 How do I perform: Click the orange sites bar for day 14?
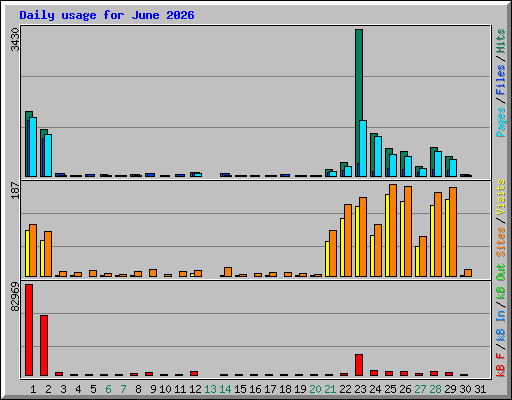228,272
